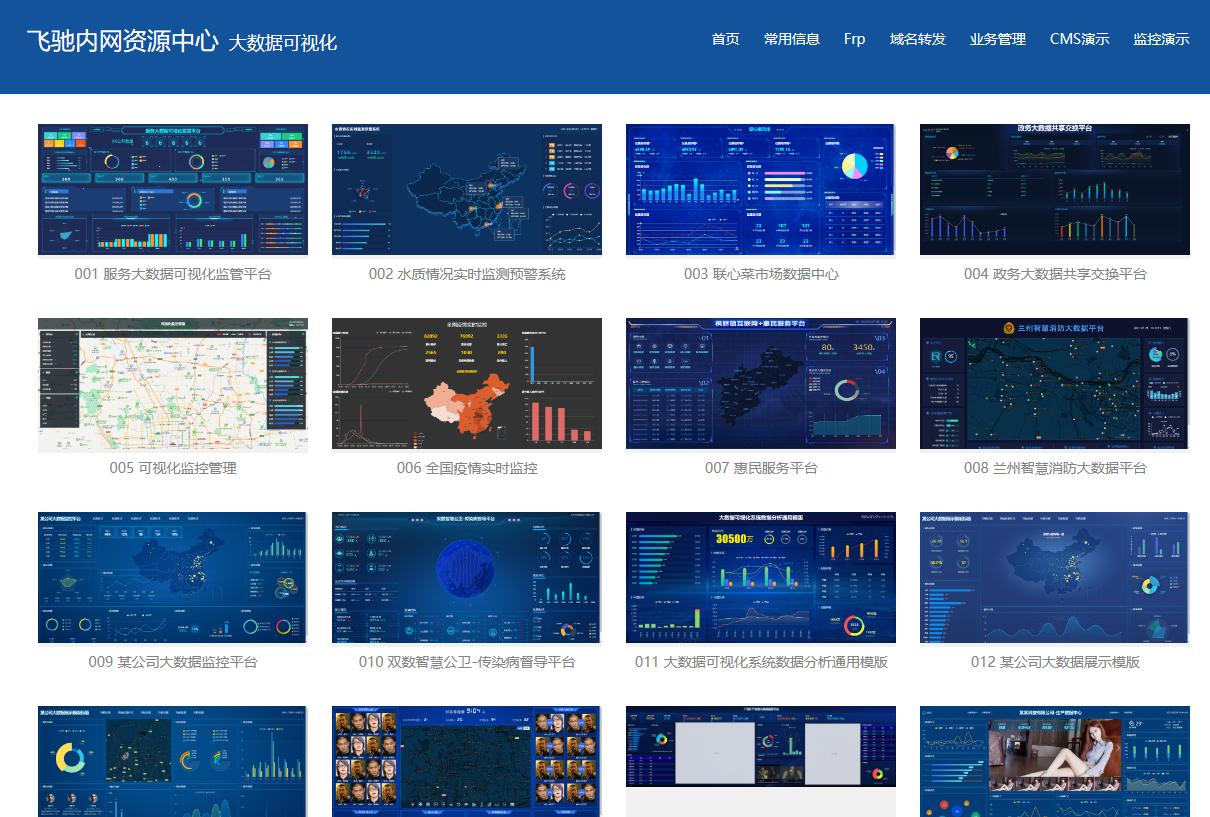Open the 012 某公司大数据展示模版 demo
The image size is (1210, 817).
coord(1054,577)
